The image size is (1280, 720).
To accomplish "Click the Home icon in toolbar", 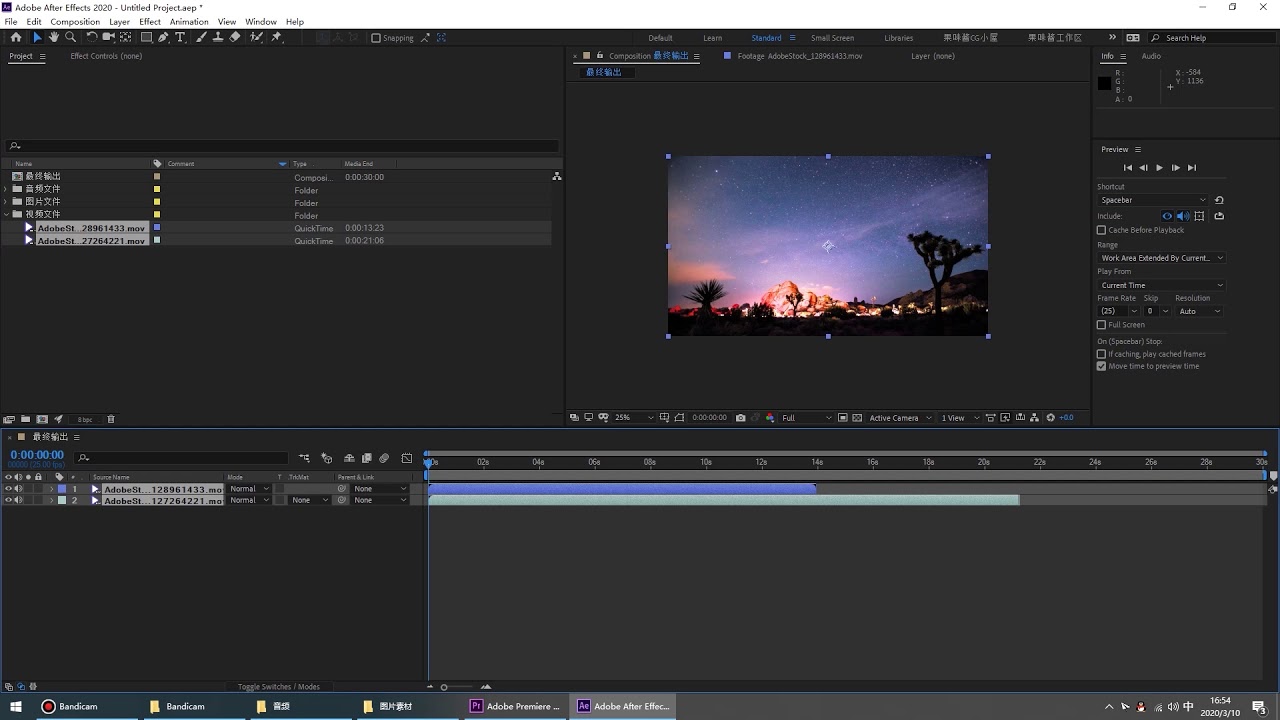I will point(16,37).
